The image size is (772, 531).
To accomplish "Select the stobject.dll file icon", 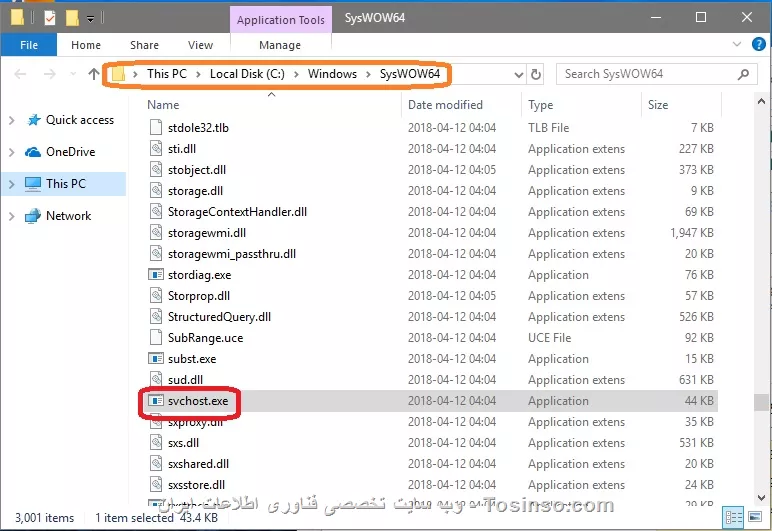I will point(156,170).
